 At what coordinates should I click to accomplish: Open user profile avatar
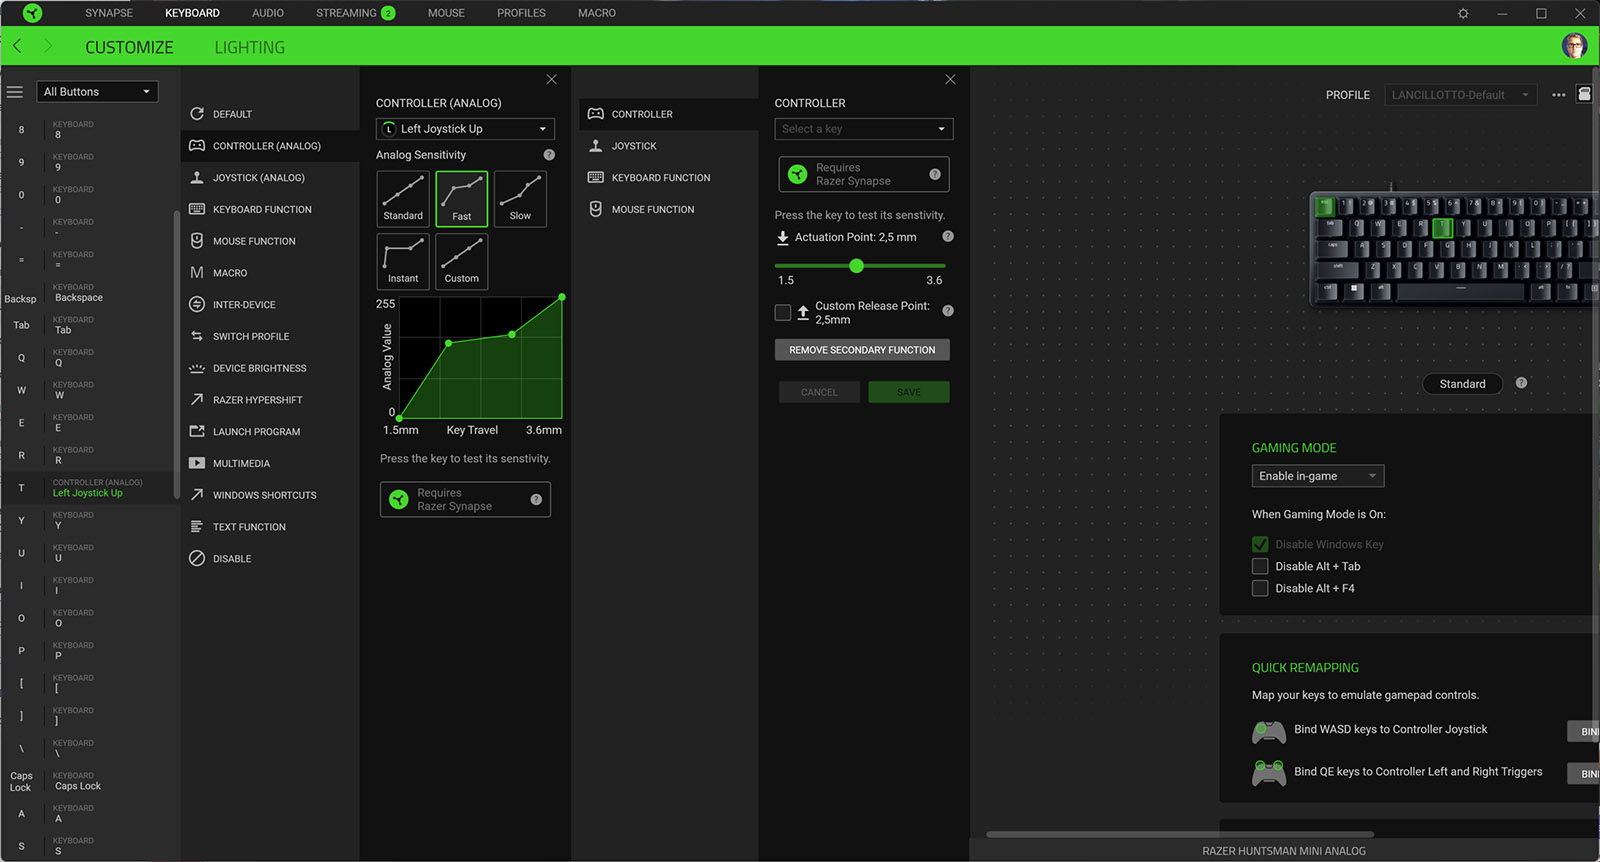[1574, 46]
